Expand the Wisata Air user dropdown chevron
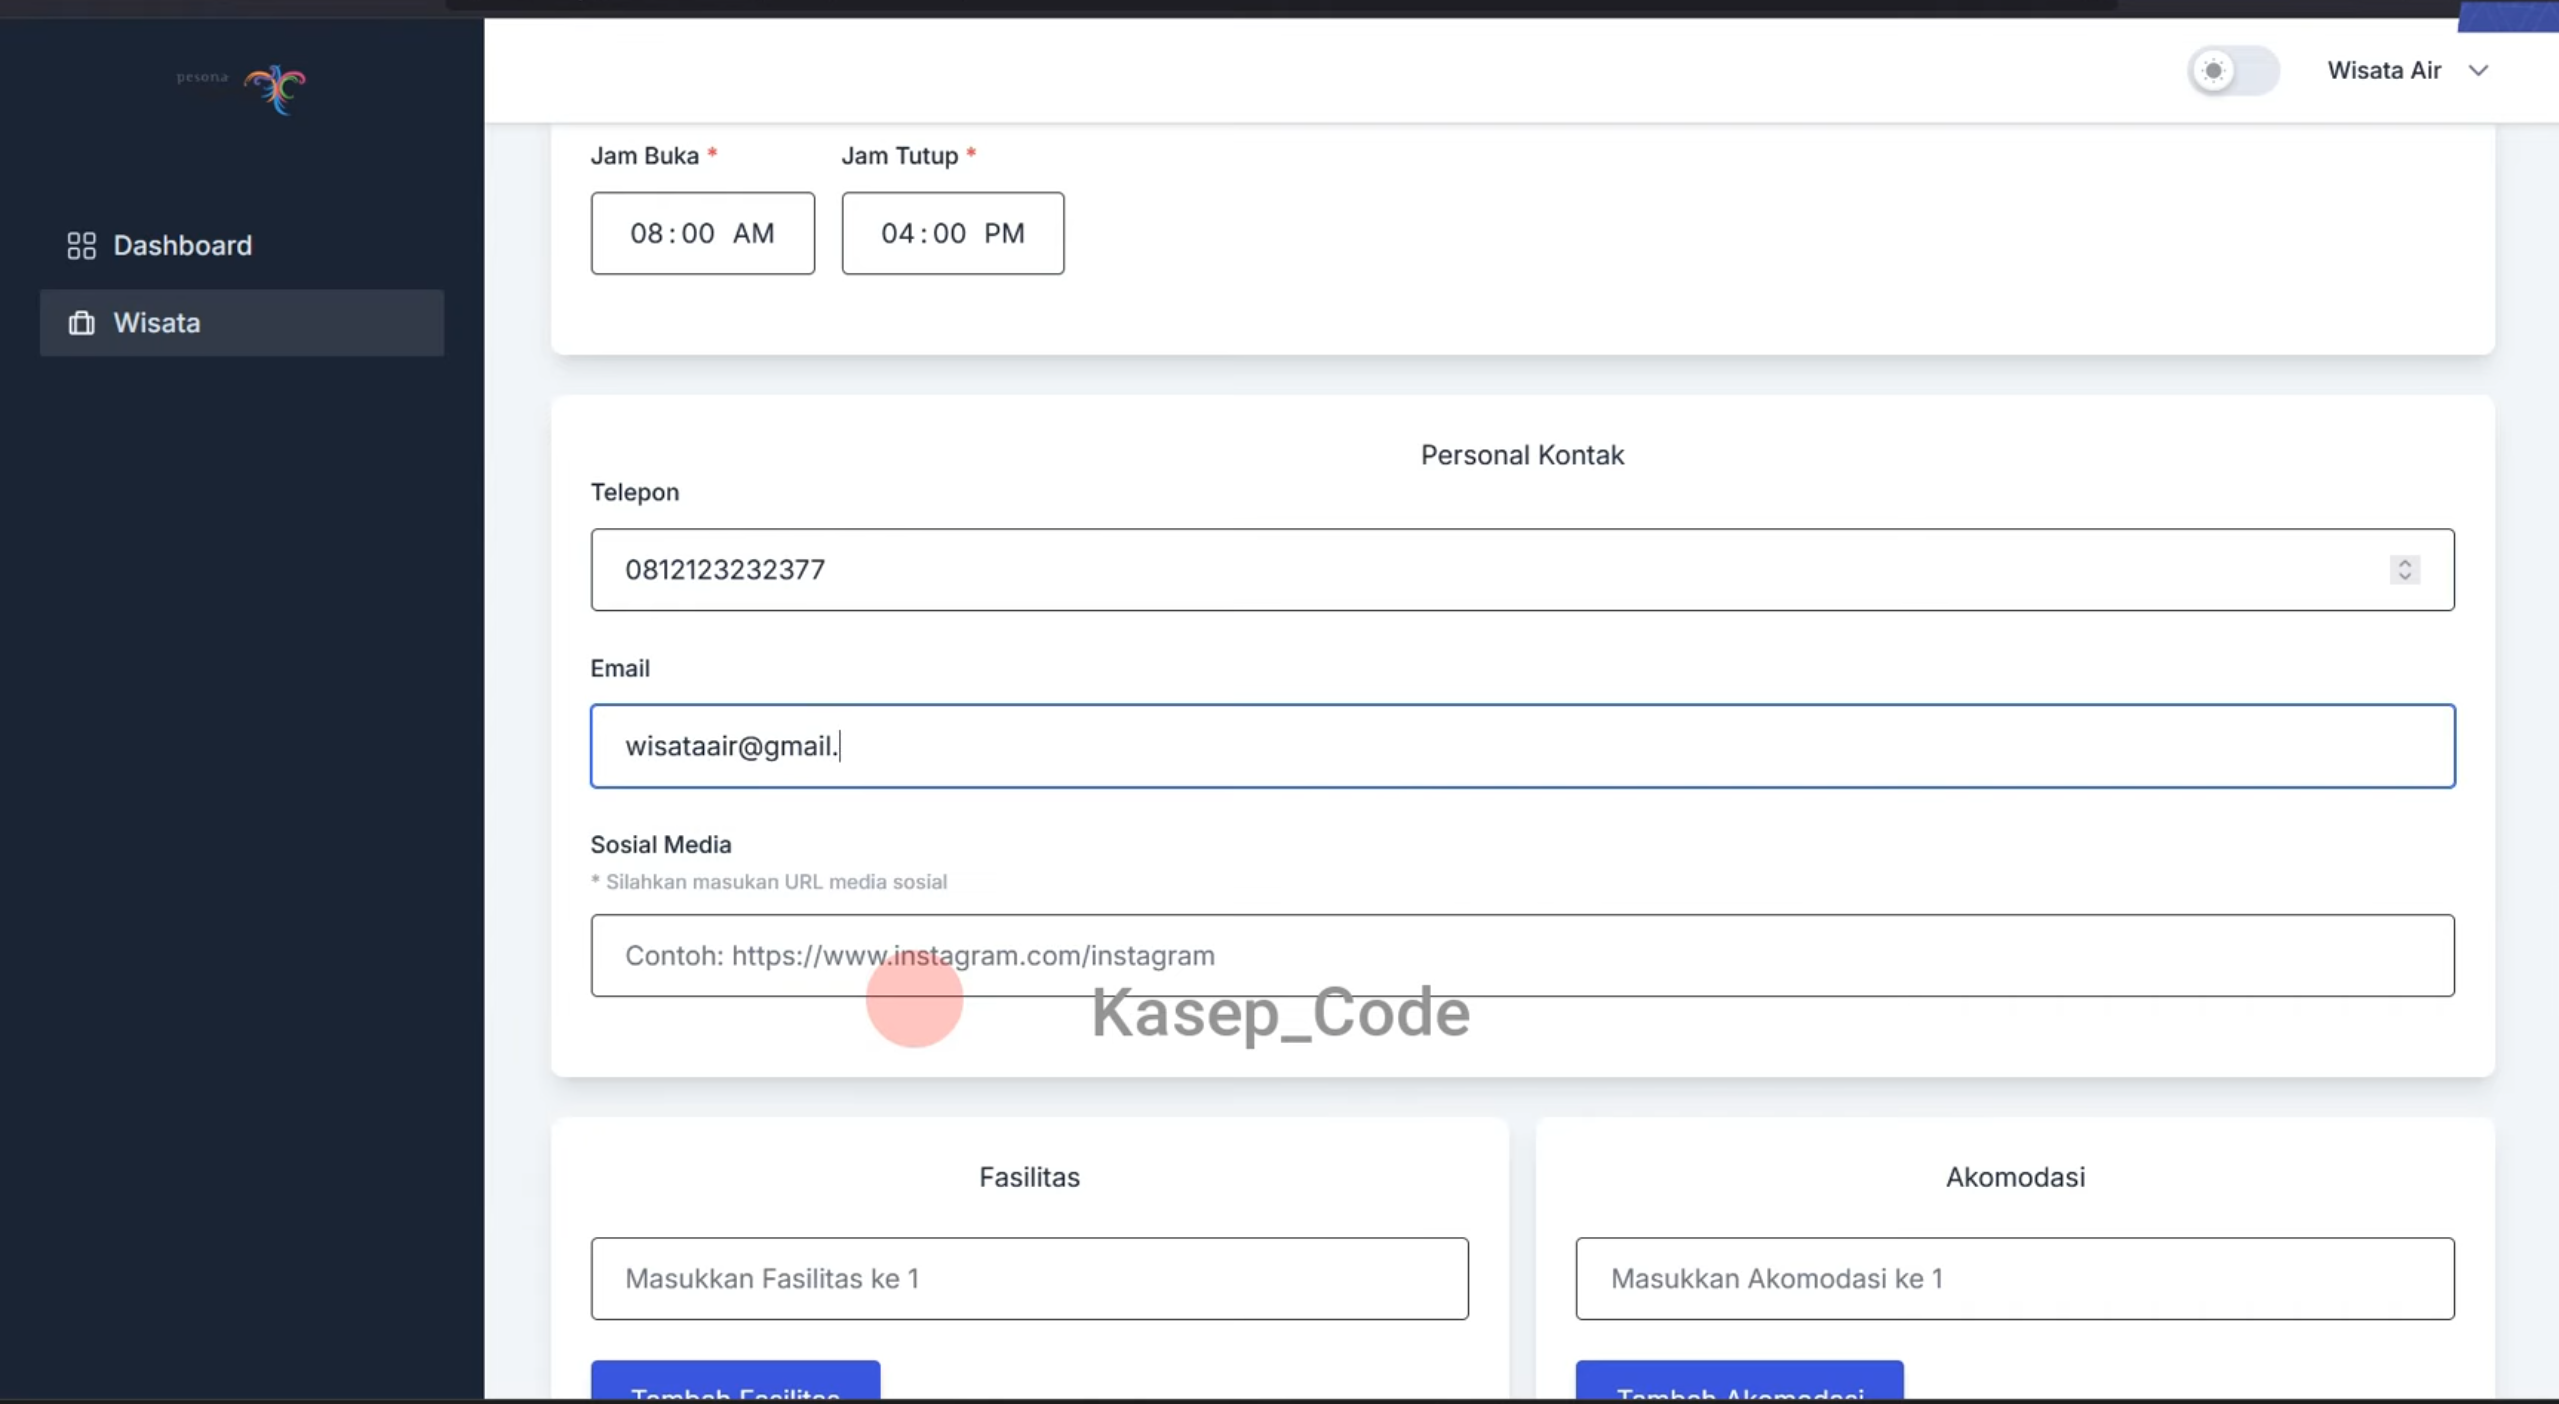Viewport: 2559px width, 1404px height. click(2478, 71)
